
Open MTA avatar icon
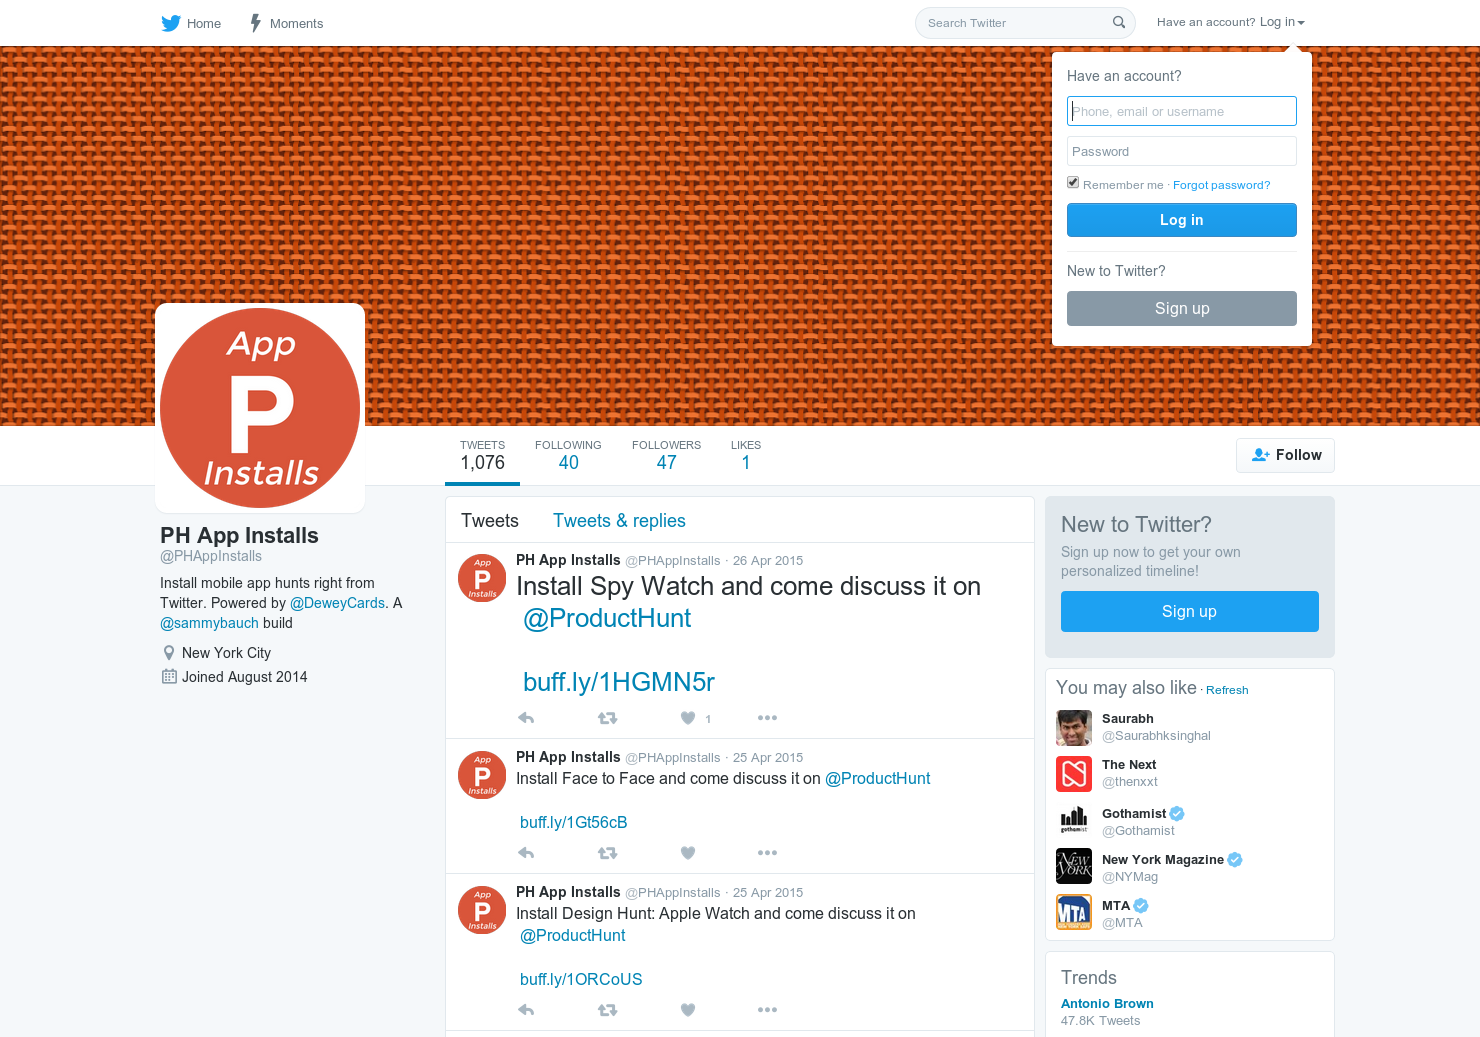point(1074,912)
